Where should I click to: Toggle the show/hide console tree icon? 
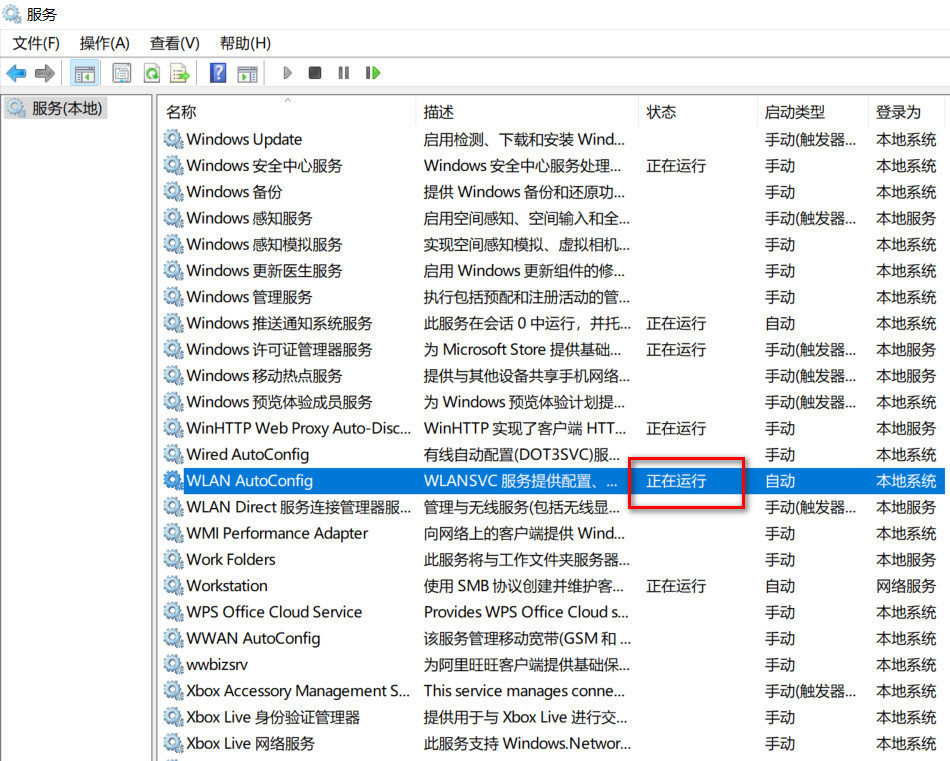point(85,72)
